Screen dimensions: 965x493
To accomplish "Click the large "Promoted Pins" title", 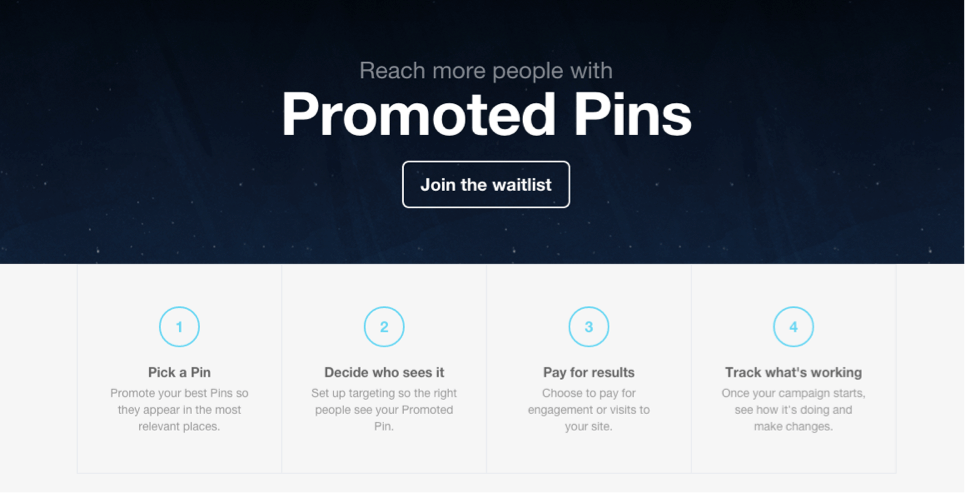I will [486, 114].
